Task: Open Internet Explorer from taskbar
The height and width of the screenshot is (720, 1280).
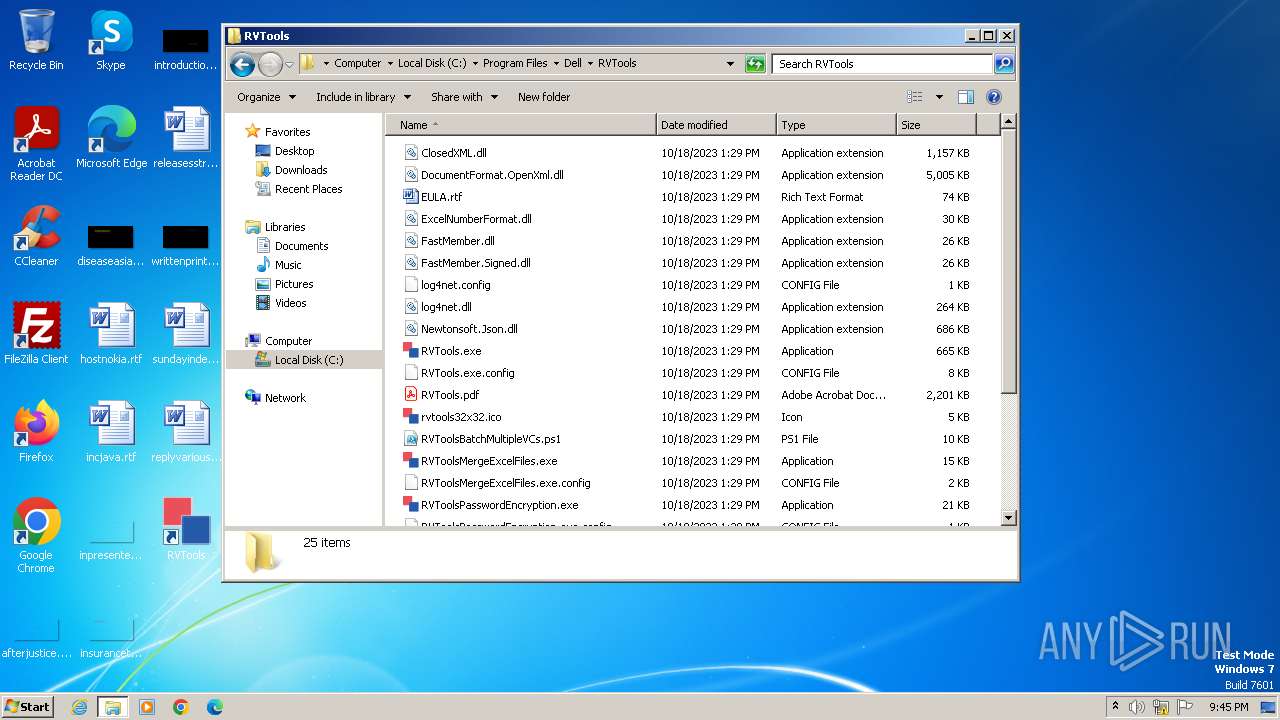Action: [x=80, y=707]
